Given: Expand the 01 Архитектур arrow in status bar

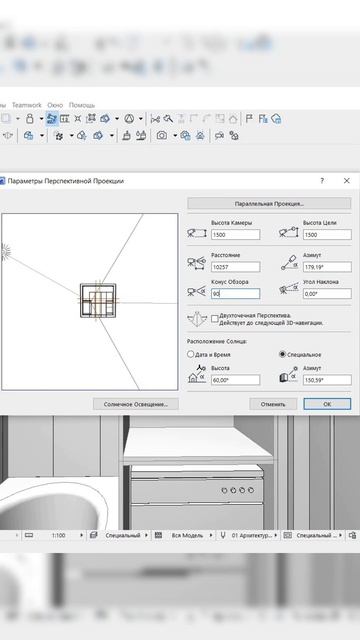Looking at the screenshot, I should point(276,535).
